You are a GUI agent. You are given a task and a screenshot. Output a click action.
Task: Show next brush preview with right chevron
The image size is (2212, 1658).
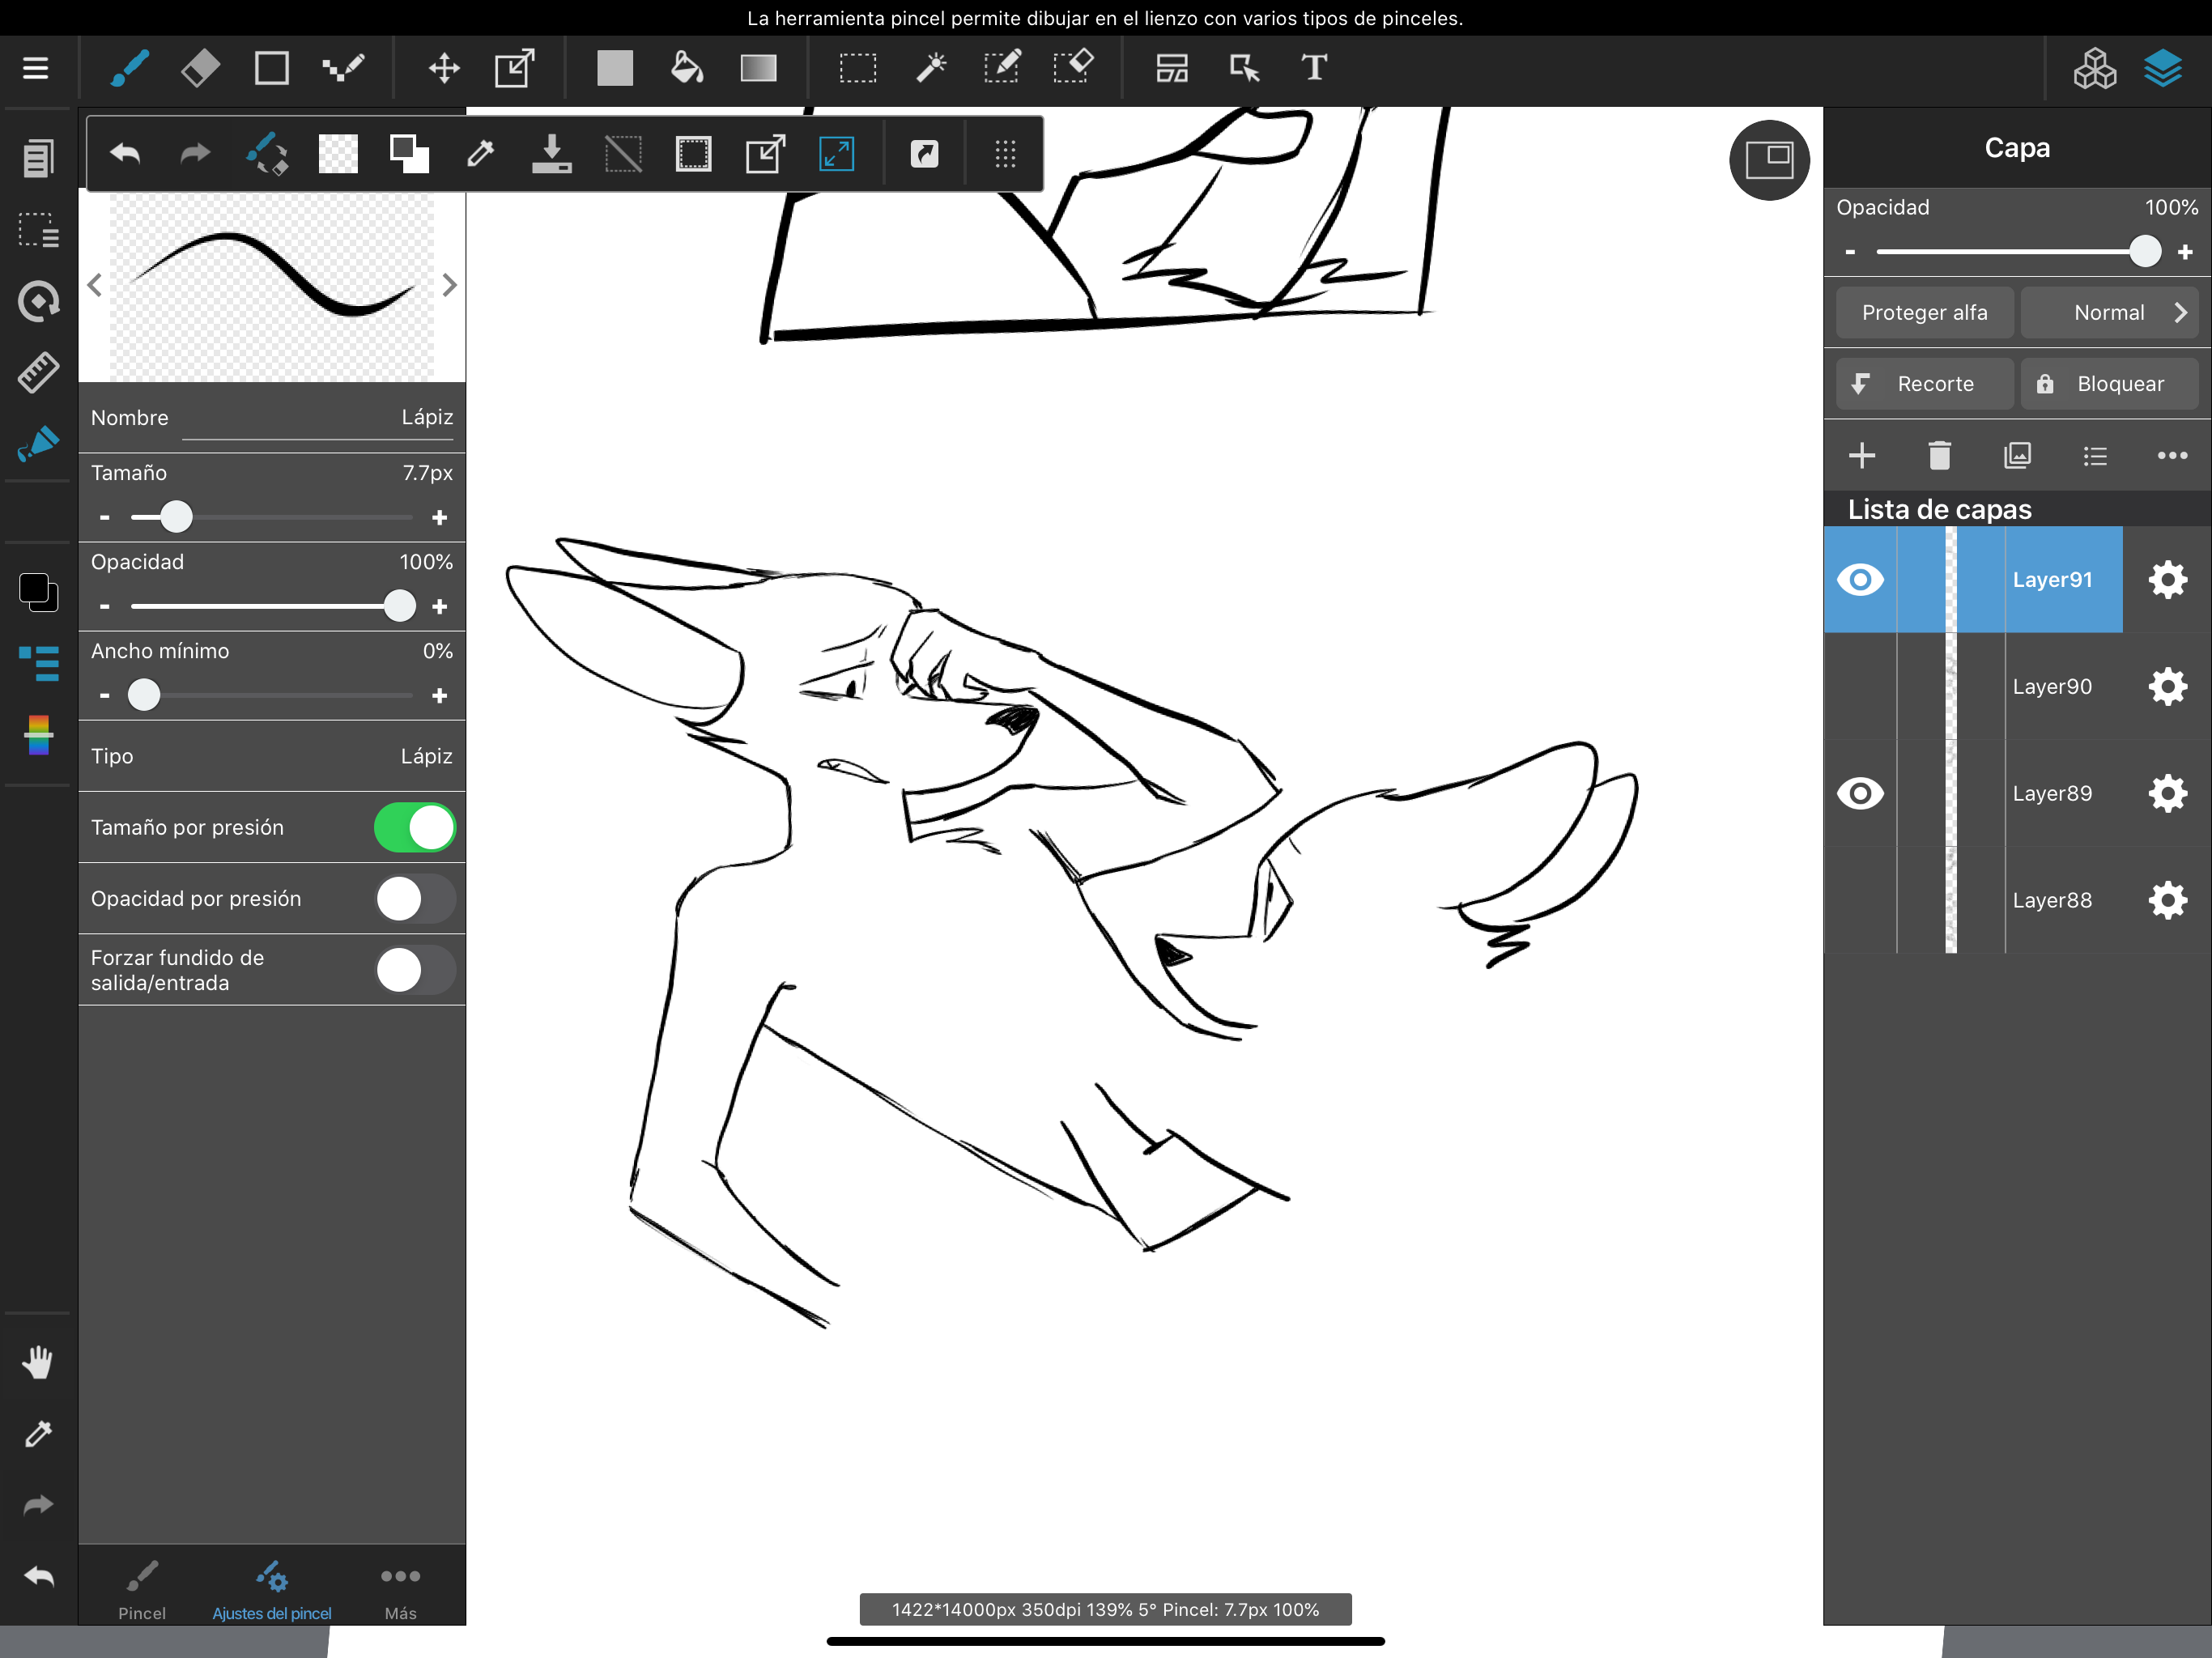[449, 286]
